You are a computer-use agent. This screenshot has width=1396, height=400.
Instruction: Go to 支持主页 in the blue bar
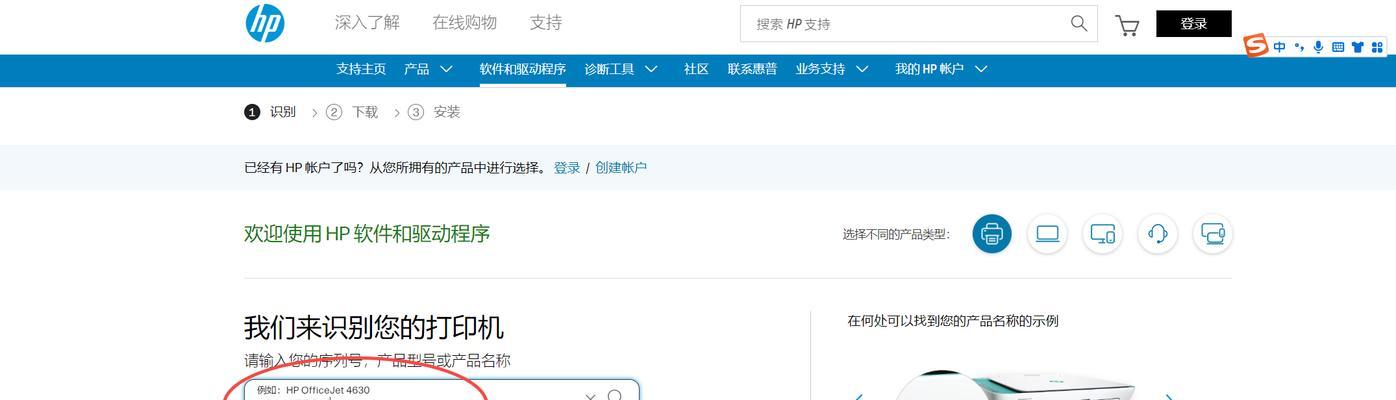click(x=361, y=69)
